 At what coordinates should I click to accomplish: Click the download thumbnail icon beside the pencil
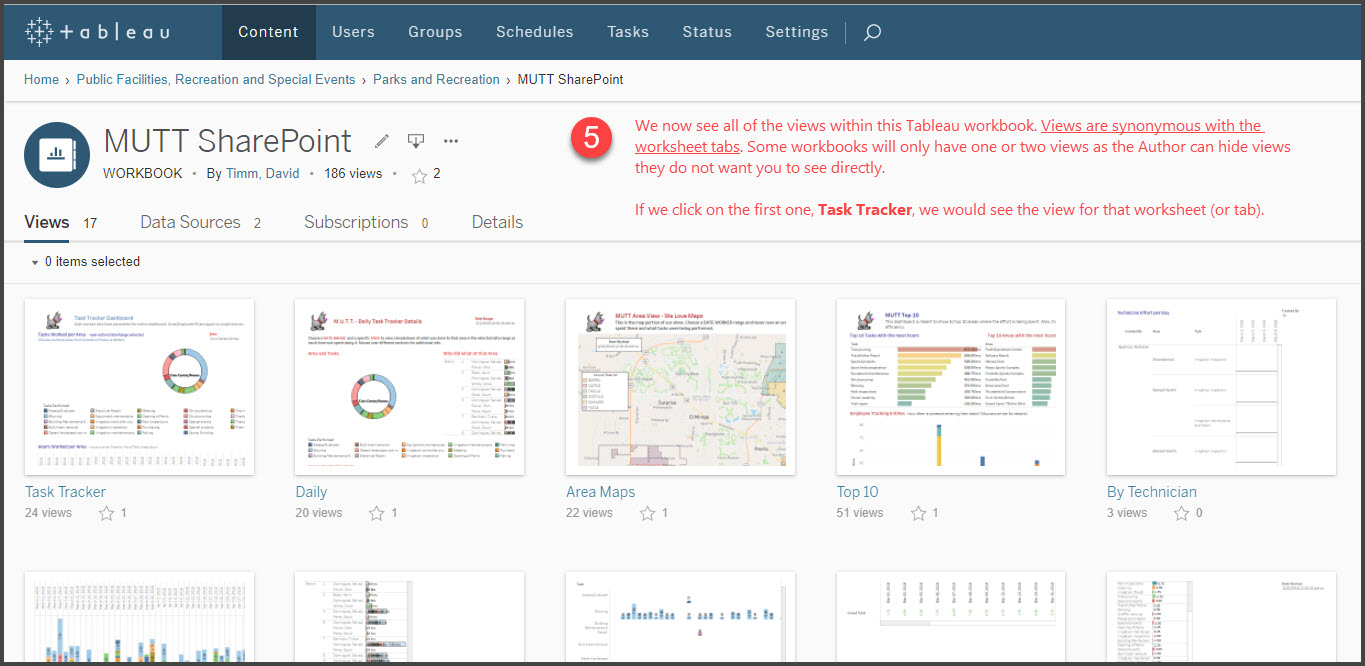(416, 141)
